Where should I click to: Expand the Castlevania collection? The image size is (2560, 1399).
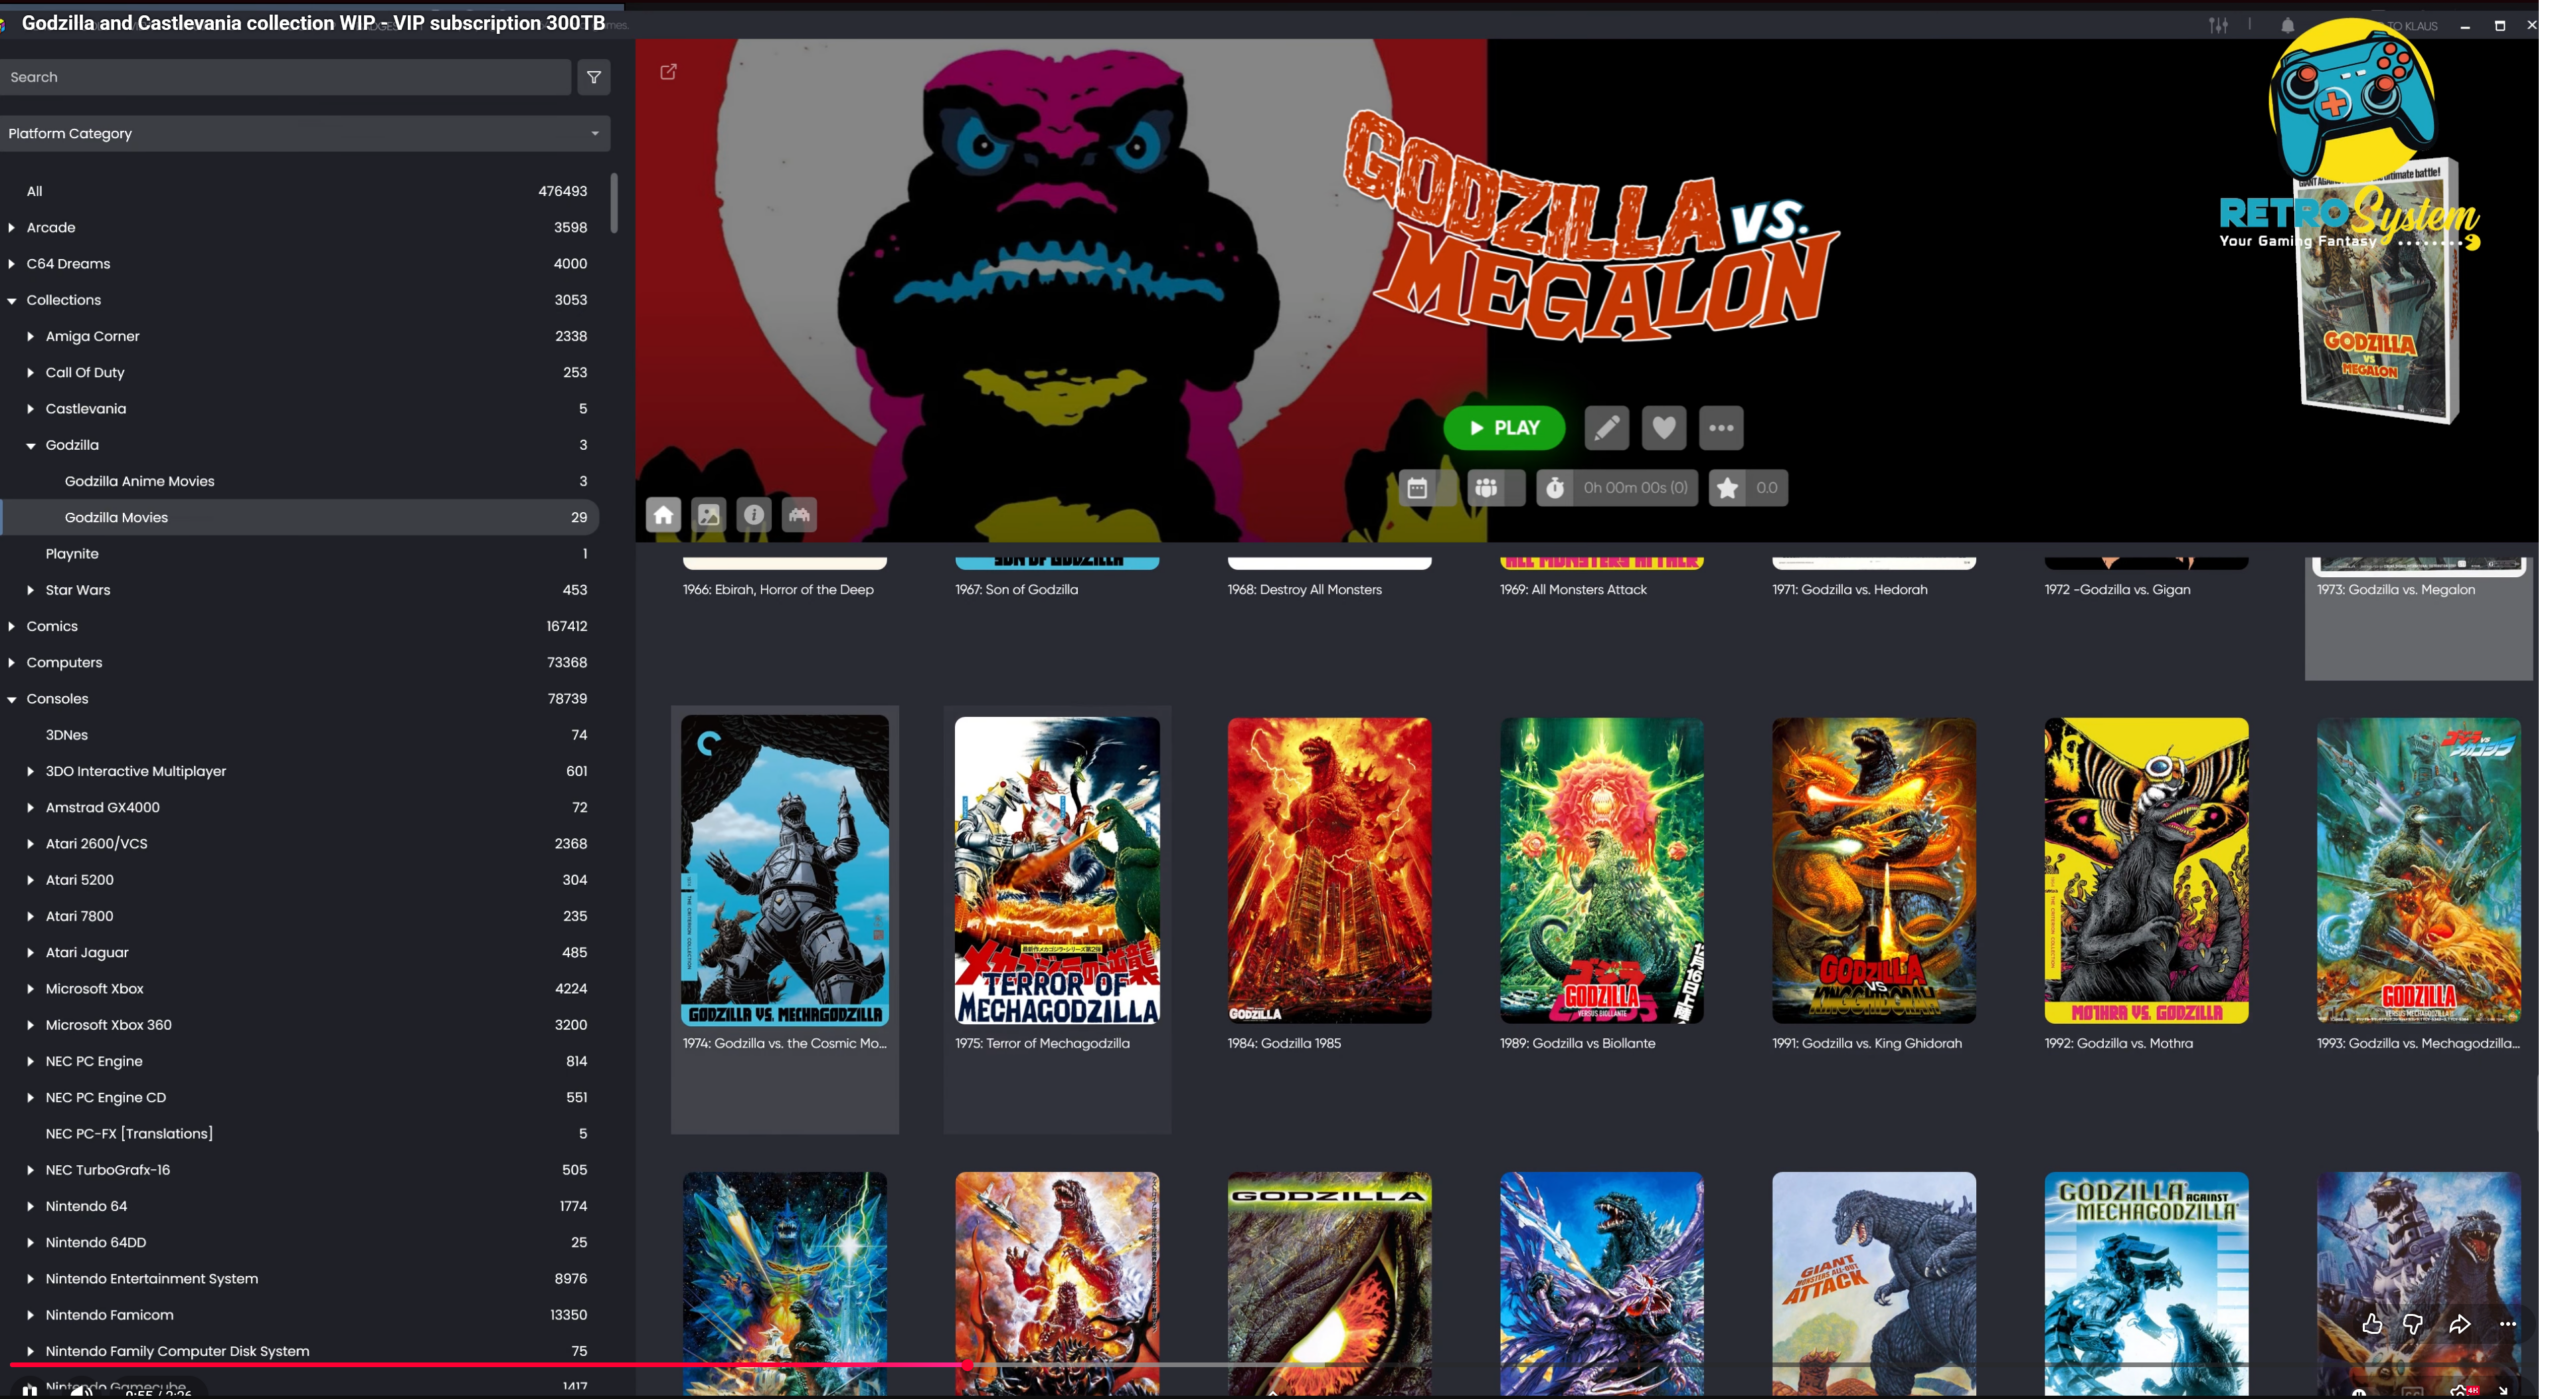(x=31, y=409)
